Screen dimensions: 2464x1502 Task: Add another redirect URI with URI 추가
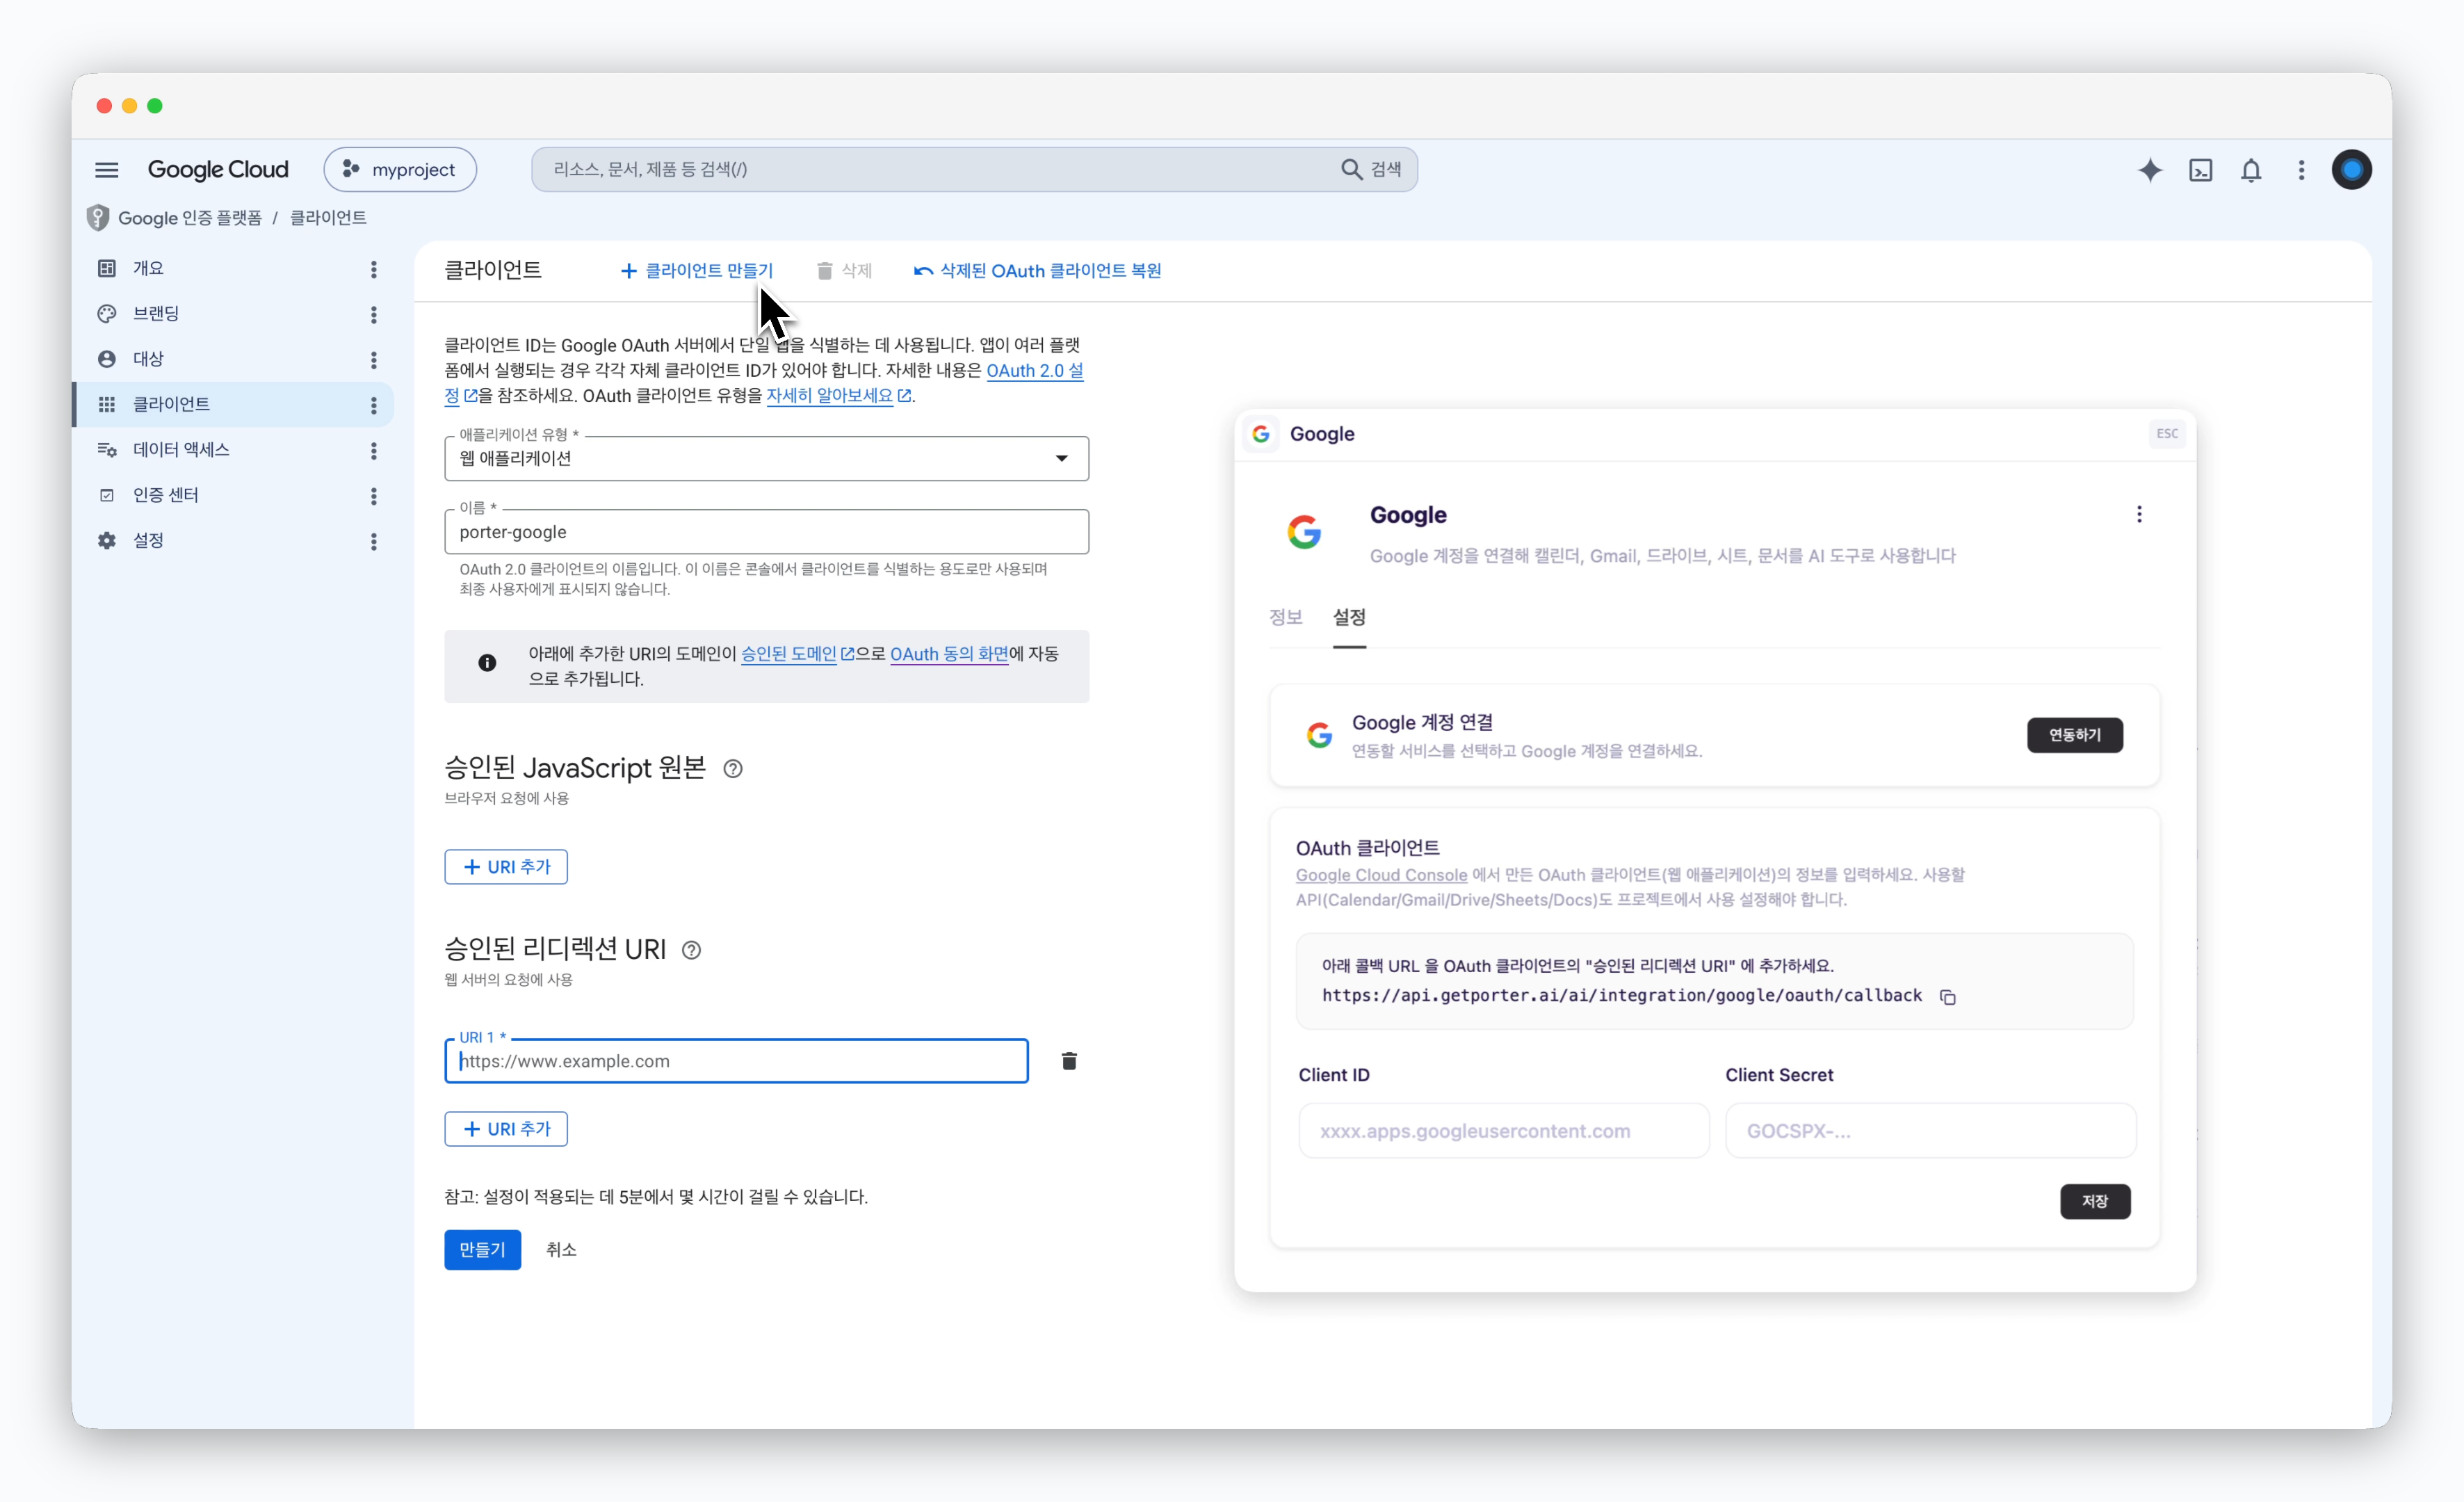[x=506, y=1129]
